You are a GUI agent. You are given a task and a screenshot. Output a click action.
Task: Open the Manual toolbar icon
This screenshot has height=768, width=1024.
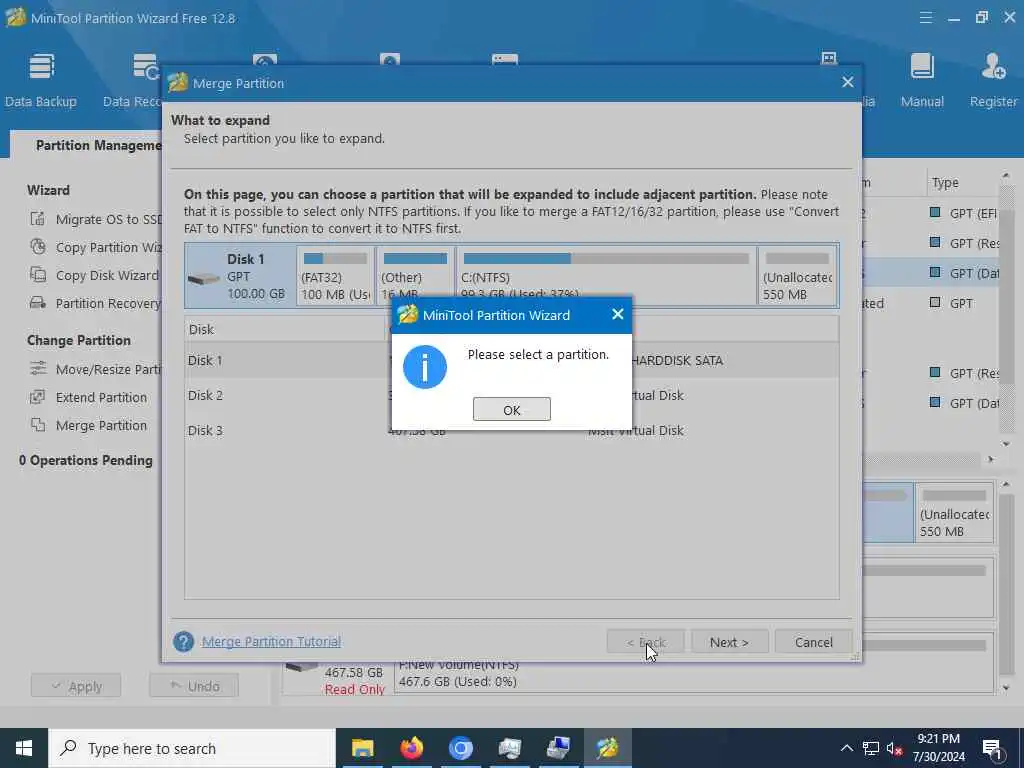[922, 80]
